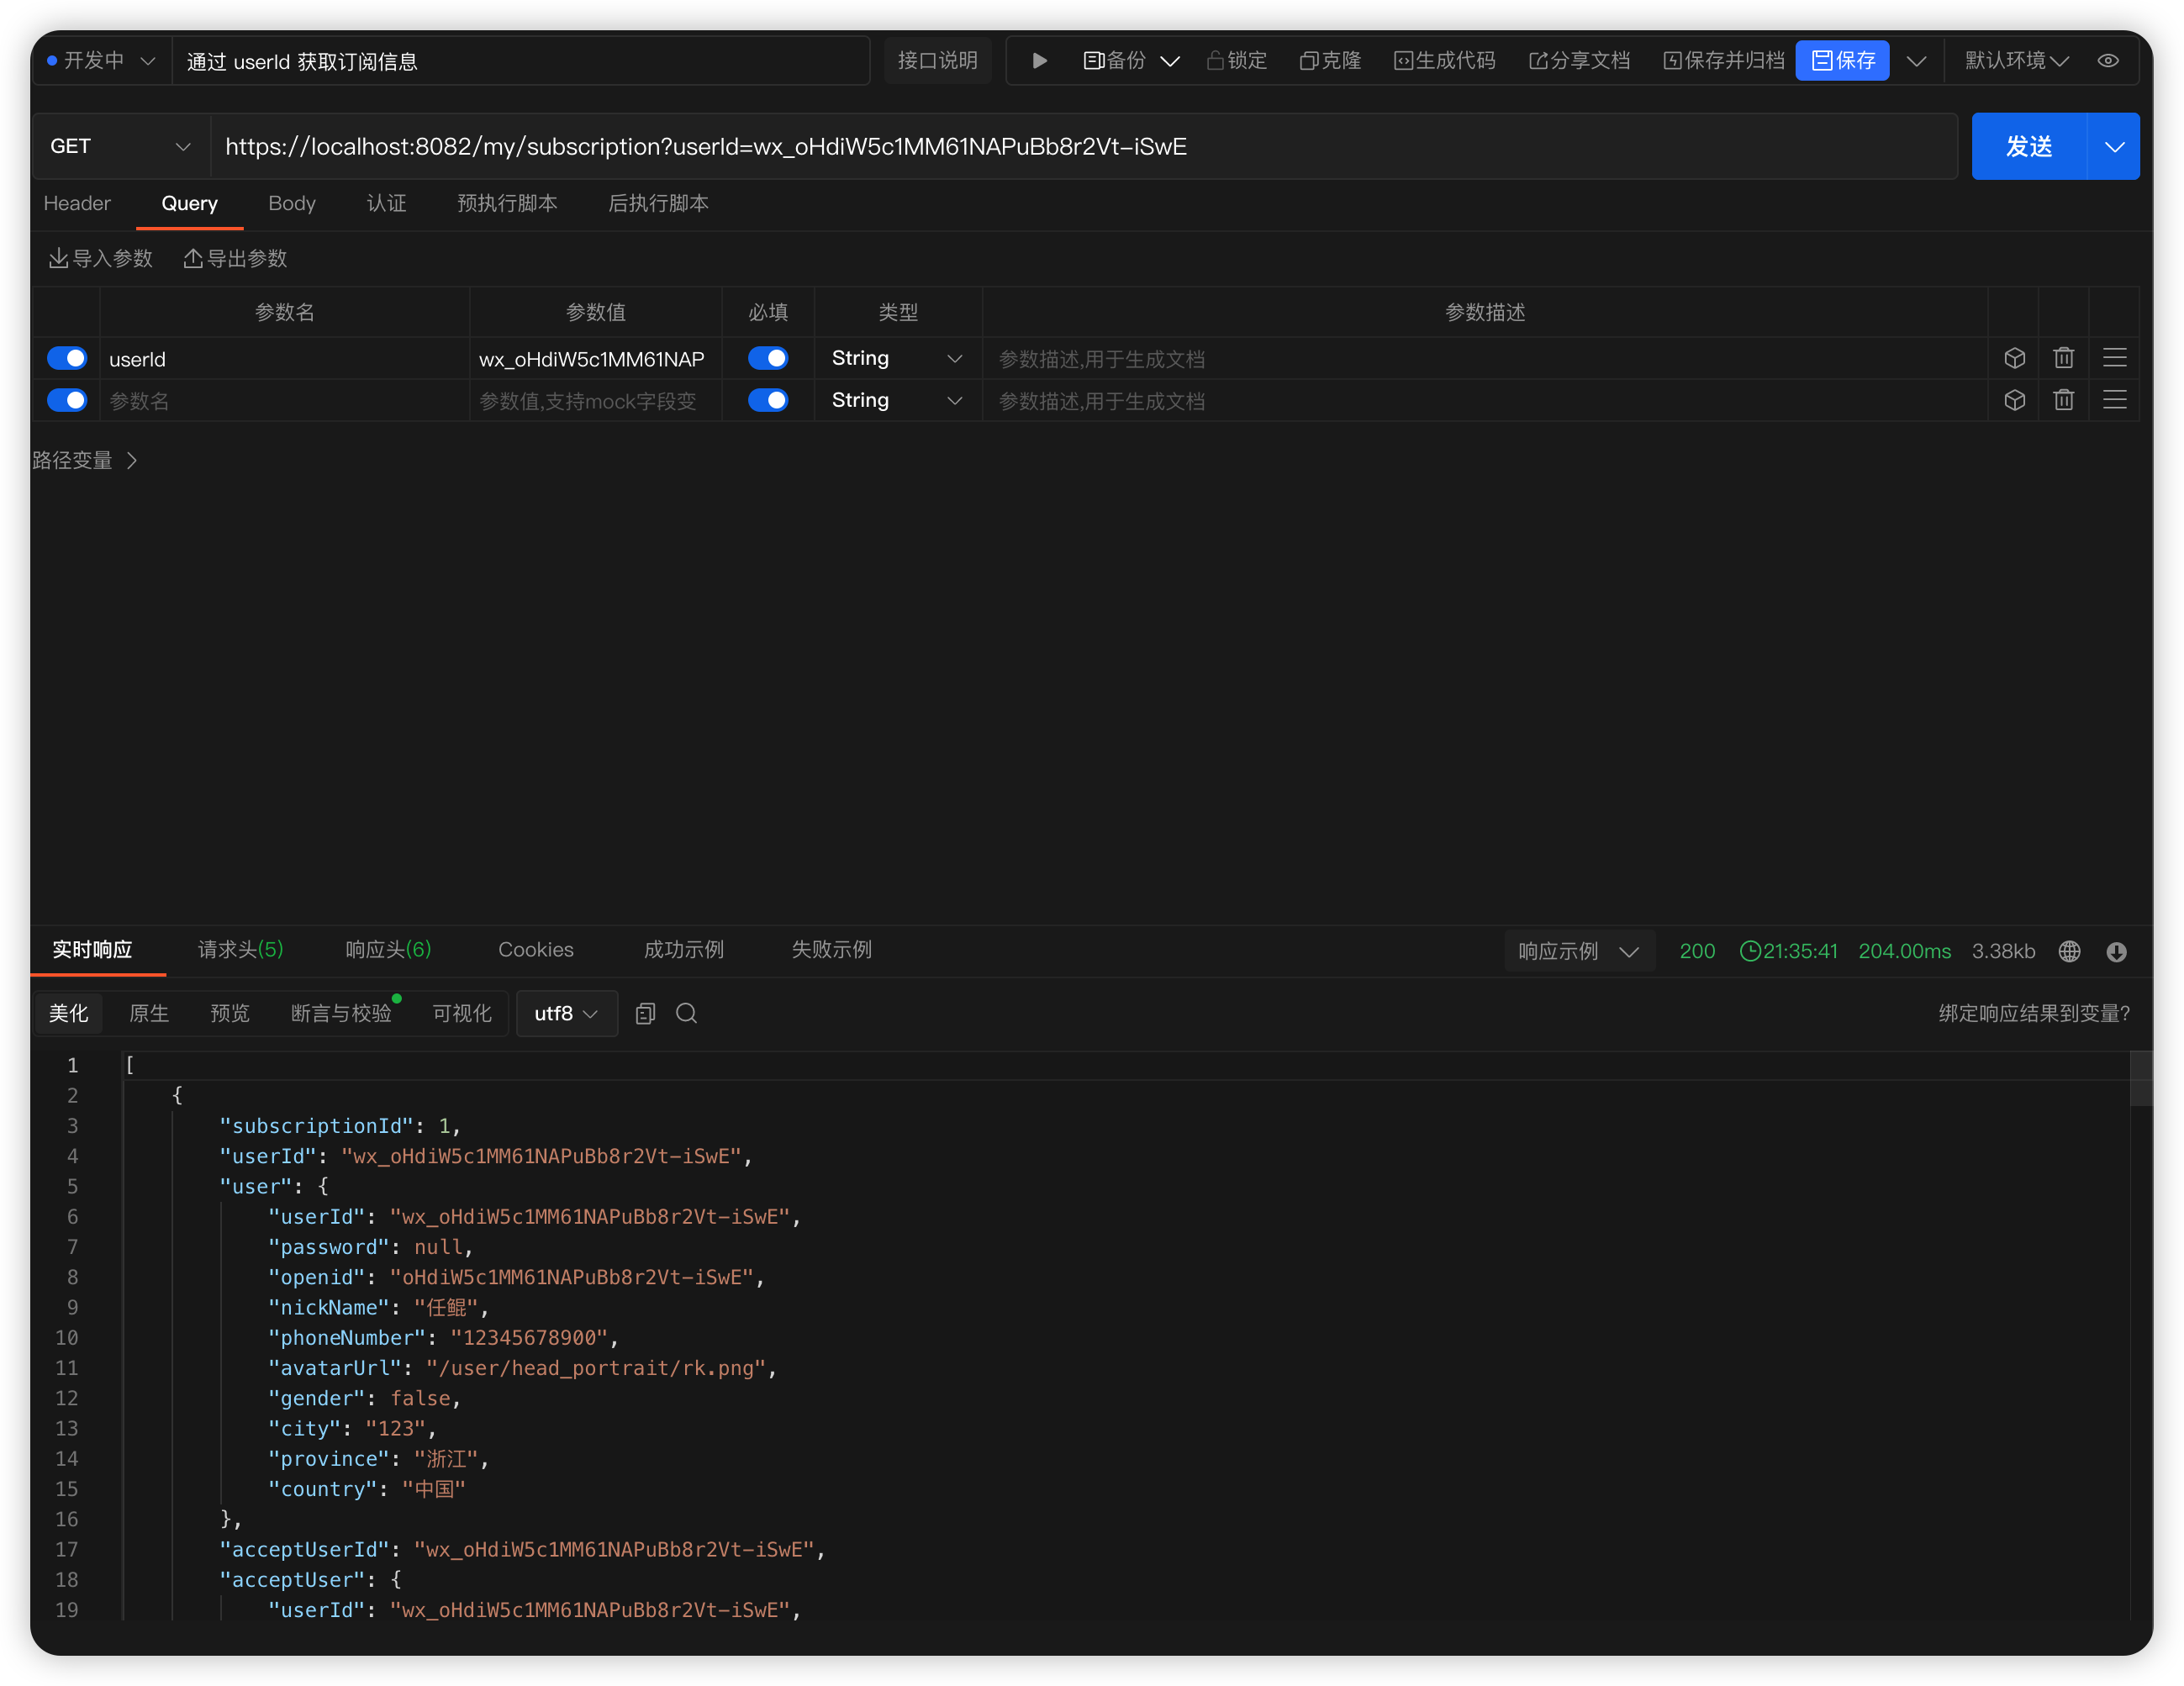Open the 响应头(6) tab
This screenshot has height=1686, width=2184.
coord(388,949)
